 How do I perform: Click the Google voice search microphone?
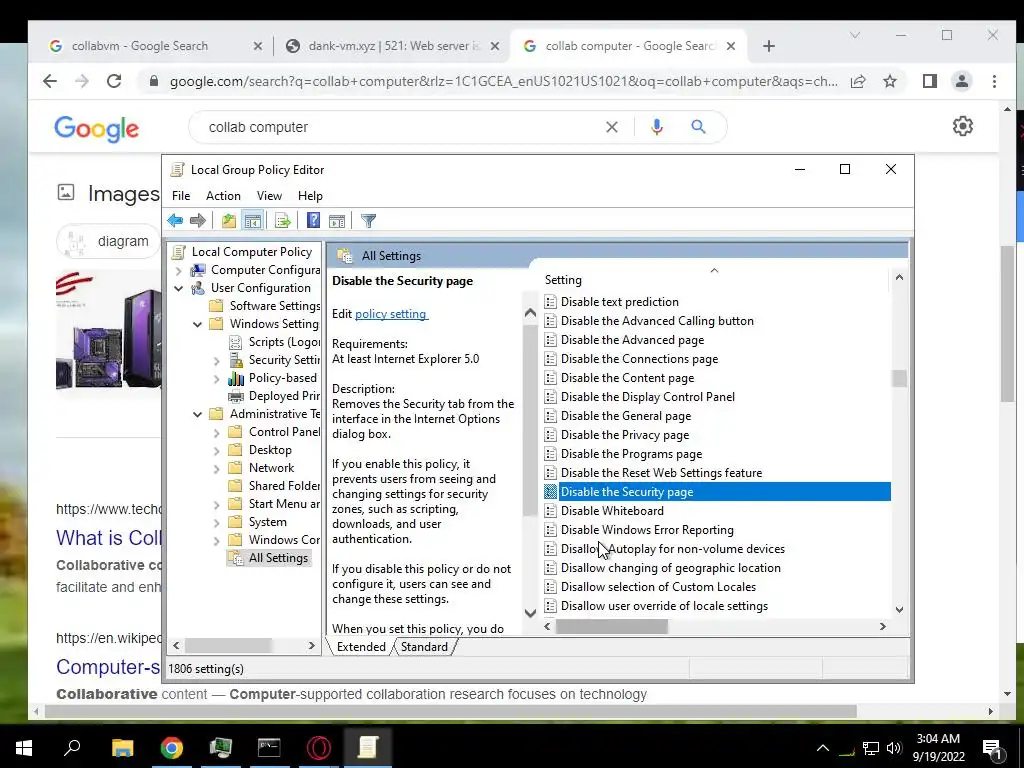click(x=657, y=127)
